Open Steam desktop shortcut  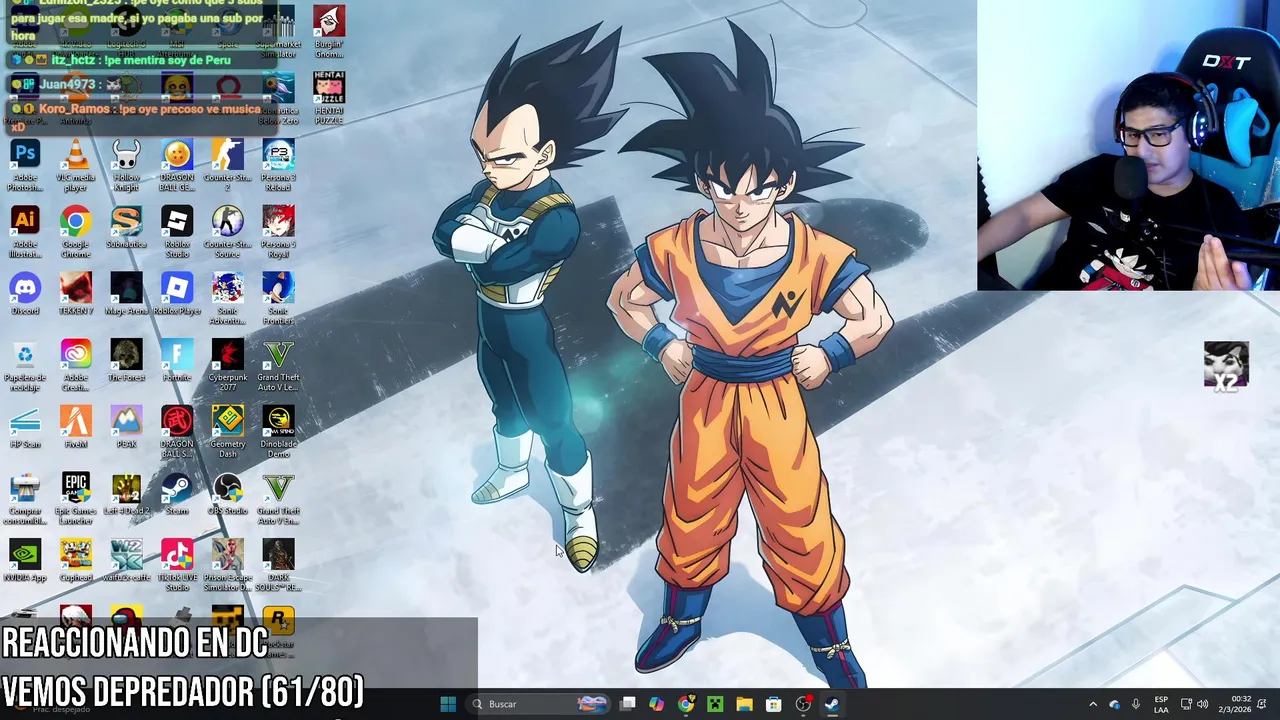(x=177, y=494)
